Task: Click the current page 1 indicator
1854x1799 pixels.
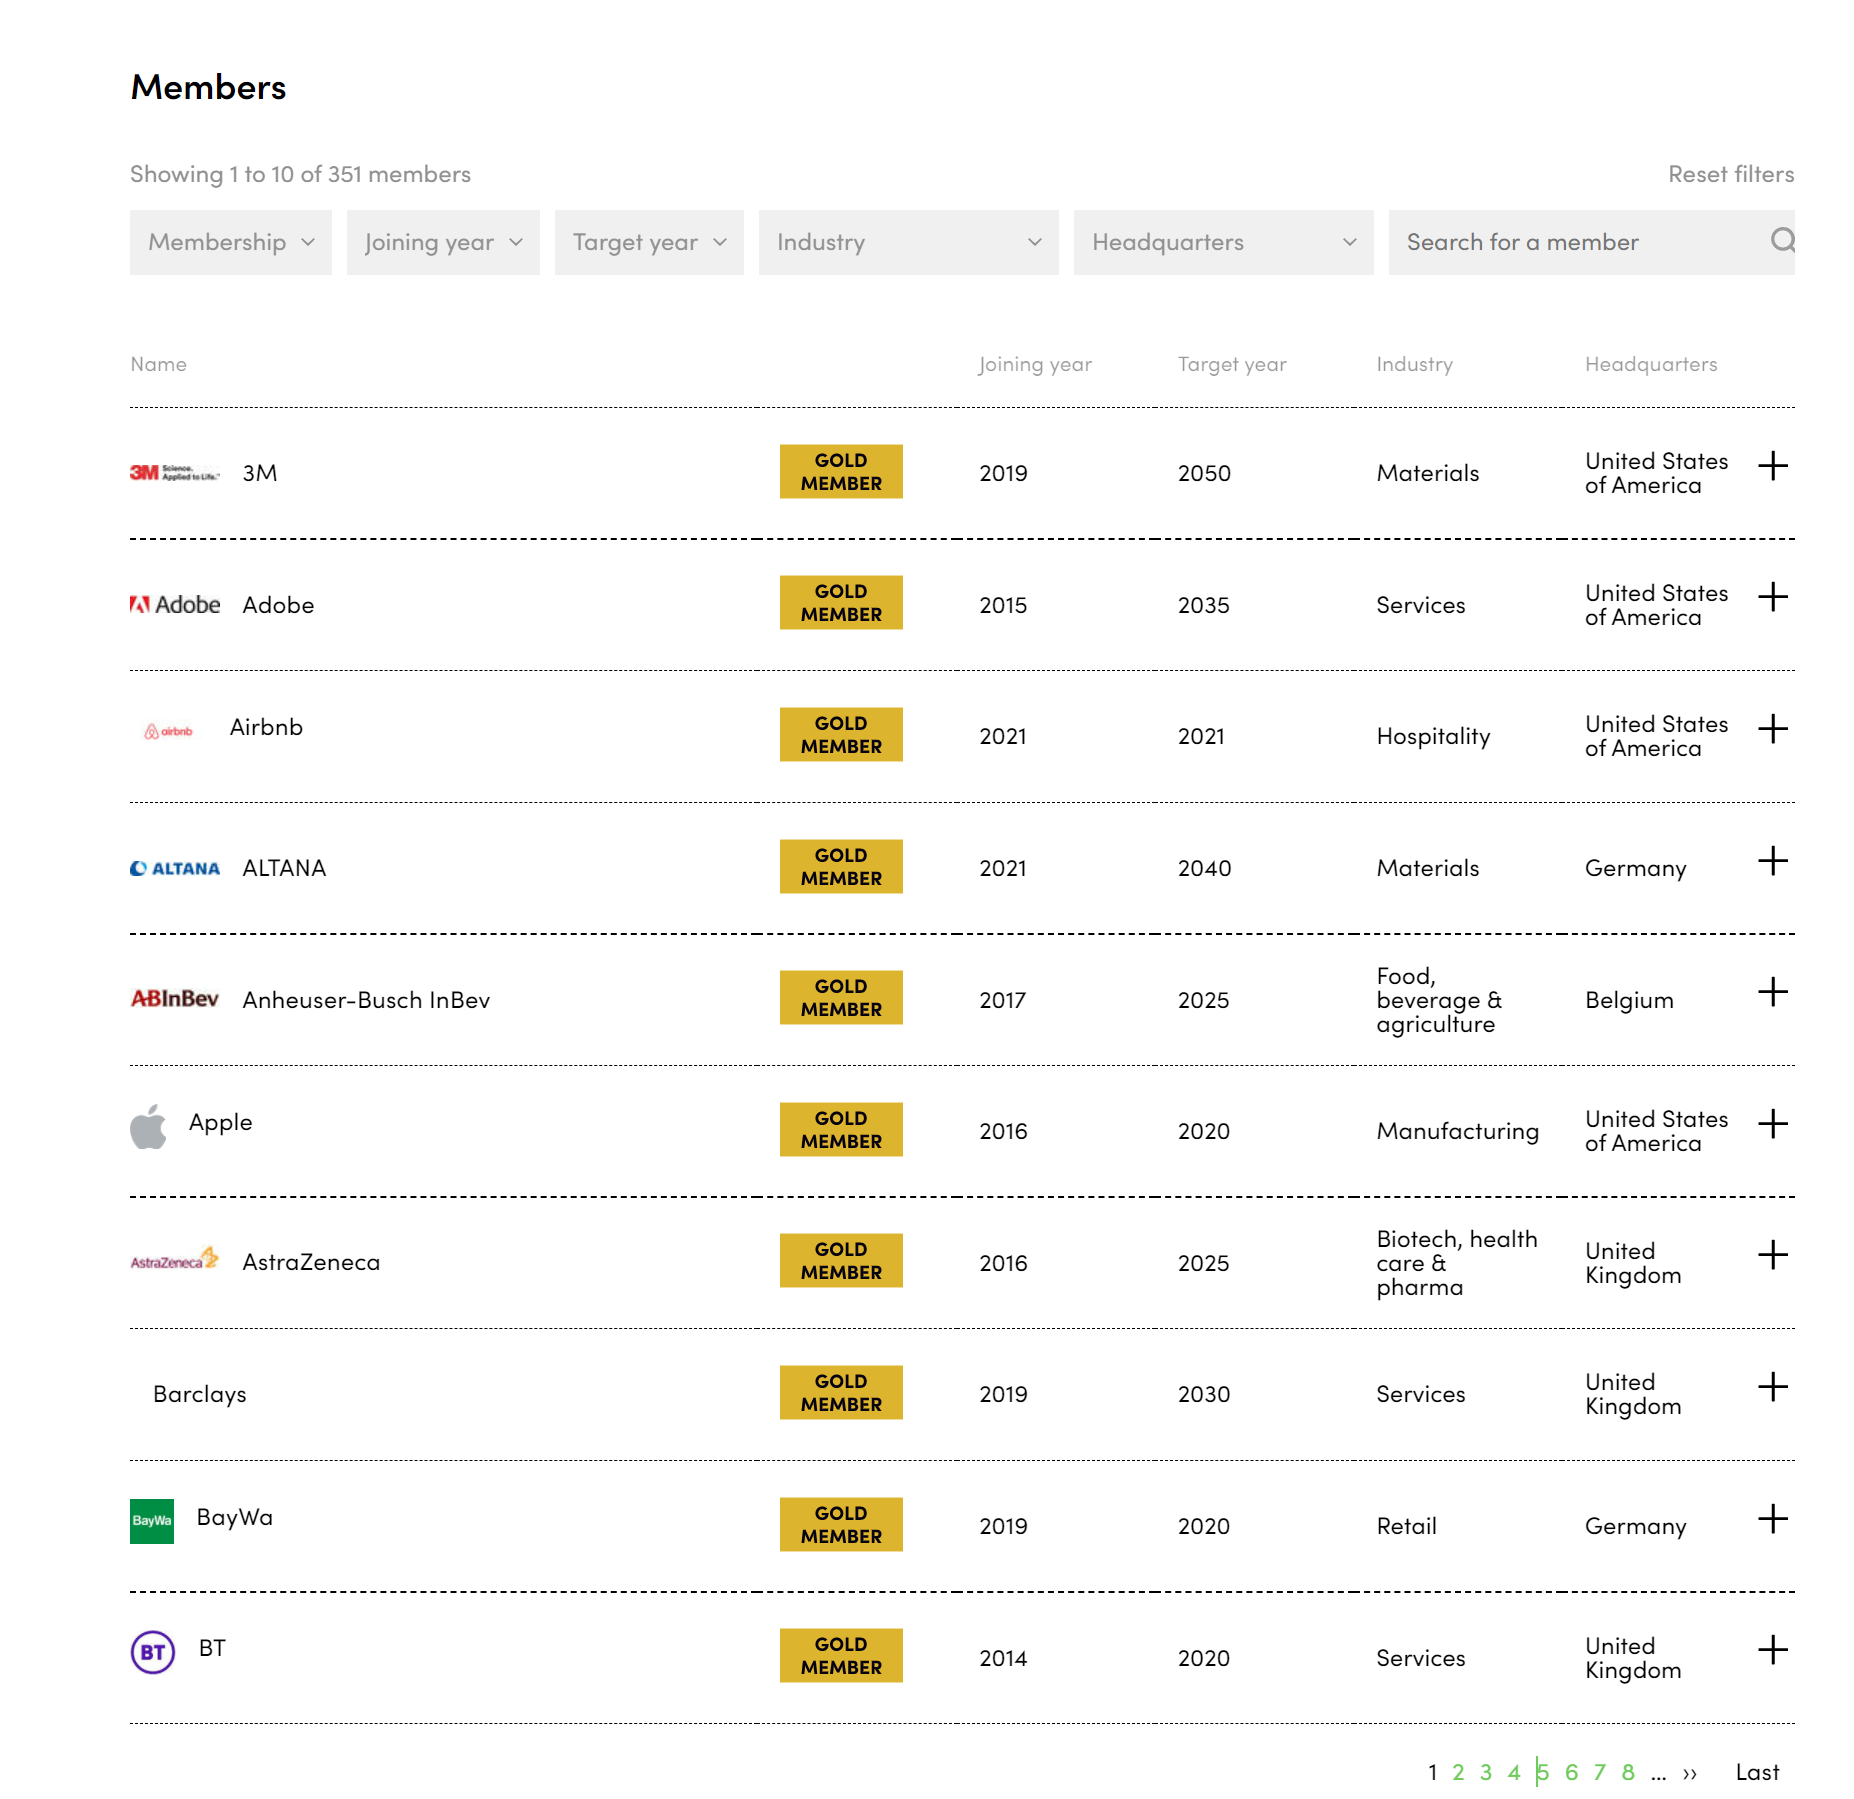Action: [x=1433, y=1772]
